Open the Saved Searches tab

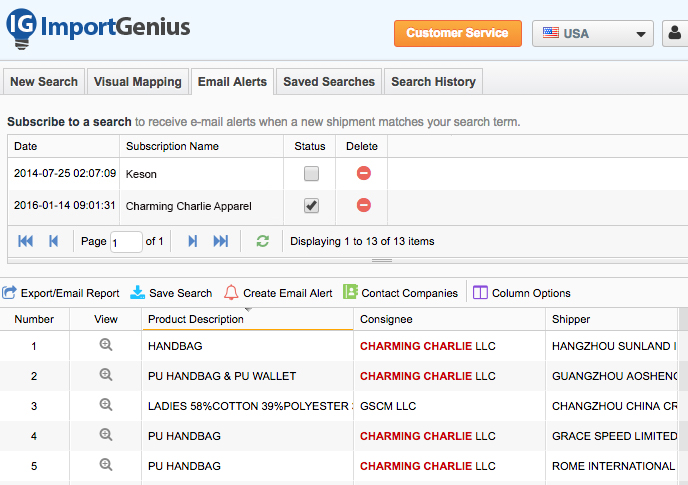[329, 82]
